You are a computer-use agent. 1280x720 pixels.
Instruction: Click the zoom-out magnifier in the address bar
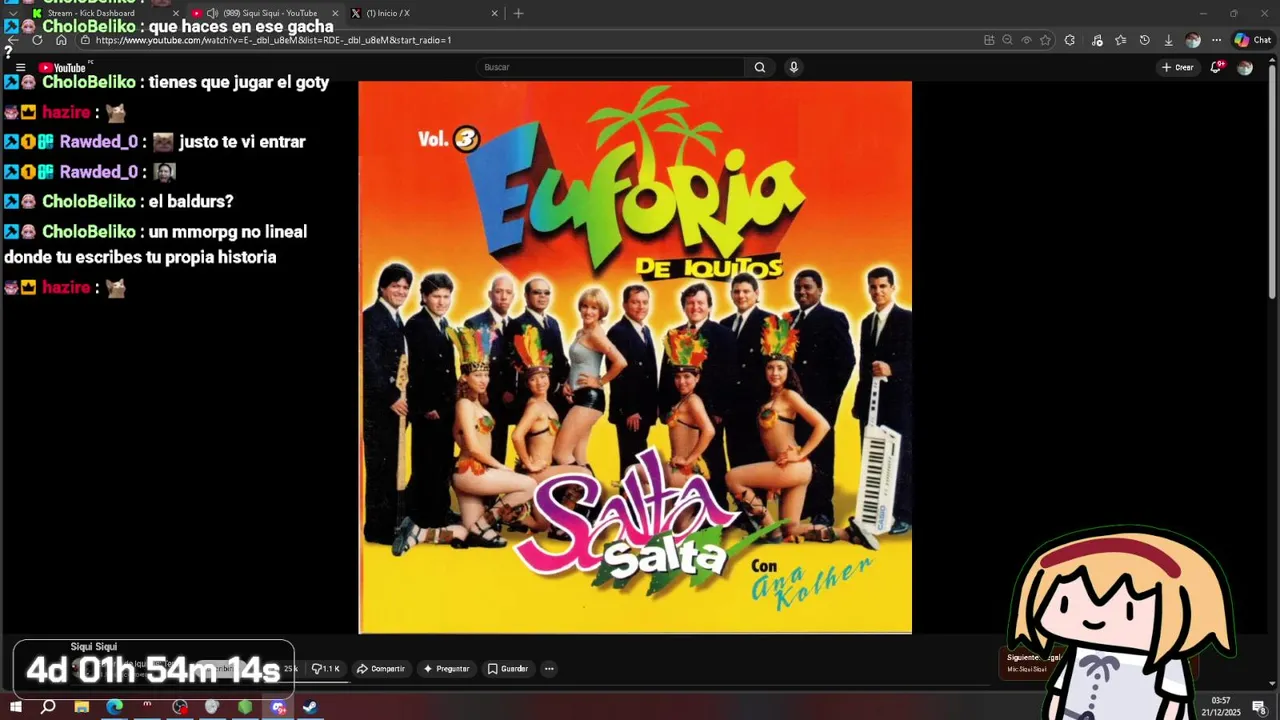(x=1008, y=40)
